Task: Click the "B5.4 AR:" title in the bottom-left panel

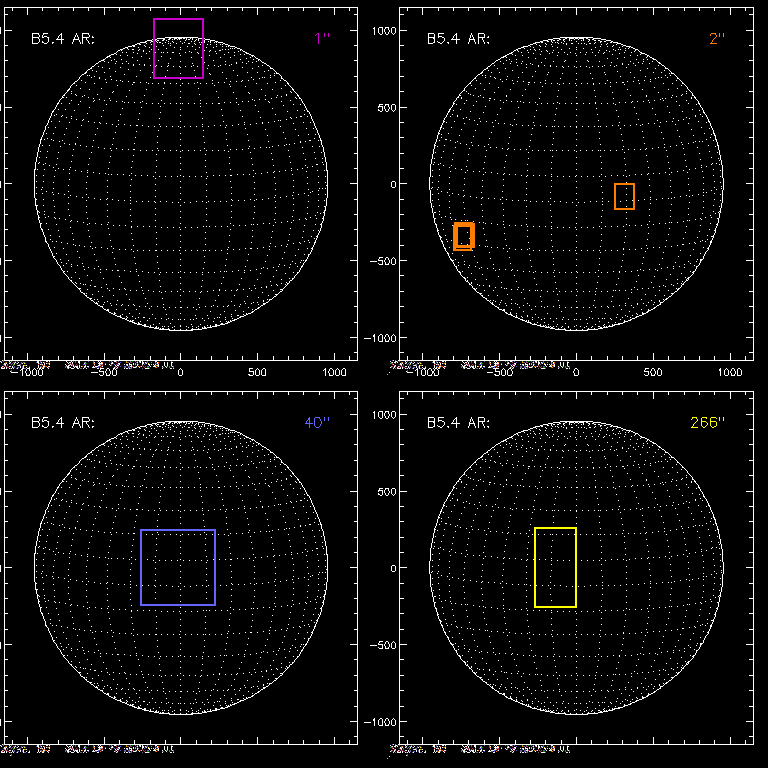Action: pos(62,423)
